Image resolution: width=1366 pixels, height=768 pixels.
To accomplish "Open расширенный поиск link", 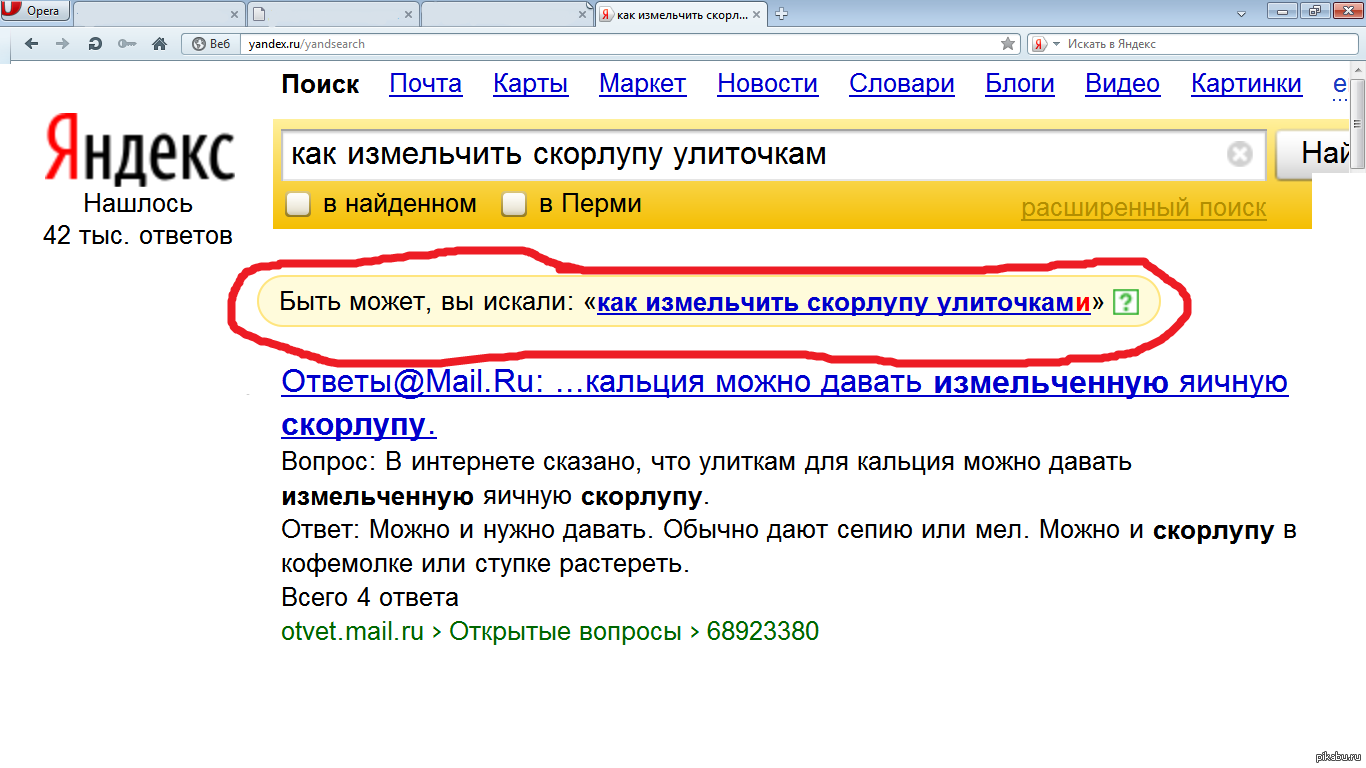I will 1144,208.
